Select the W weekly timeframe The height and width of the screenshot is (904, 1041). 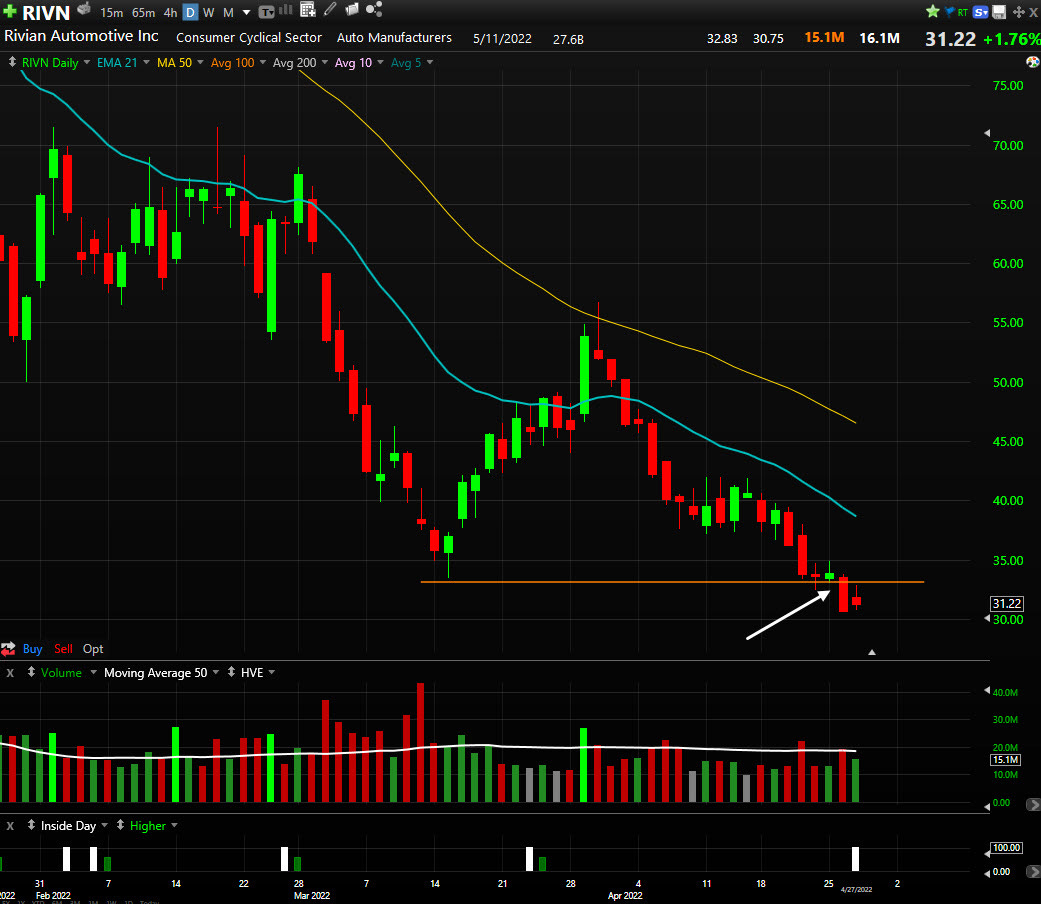[208, 13]
